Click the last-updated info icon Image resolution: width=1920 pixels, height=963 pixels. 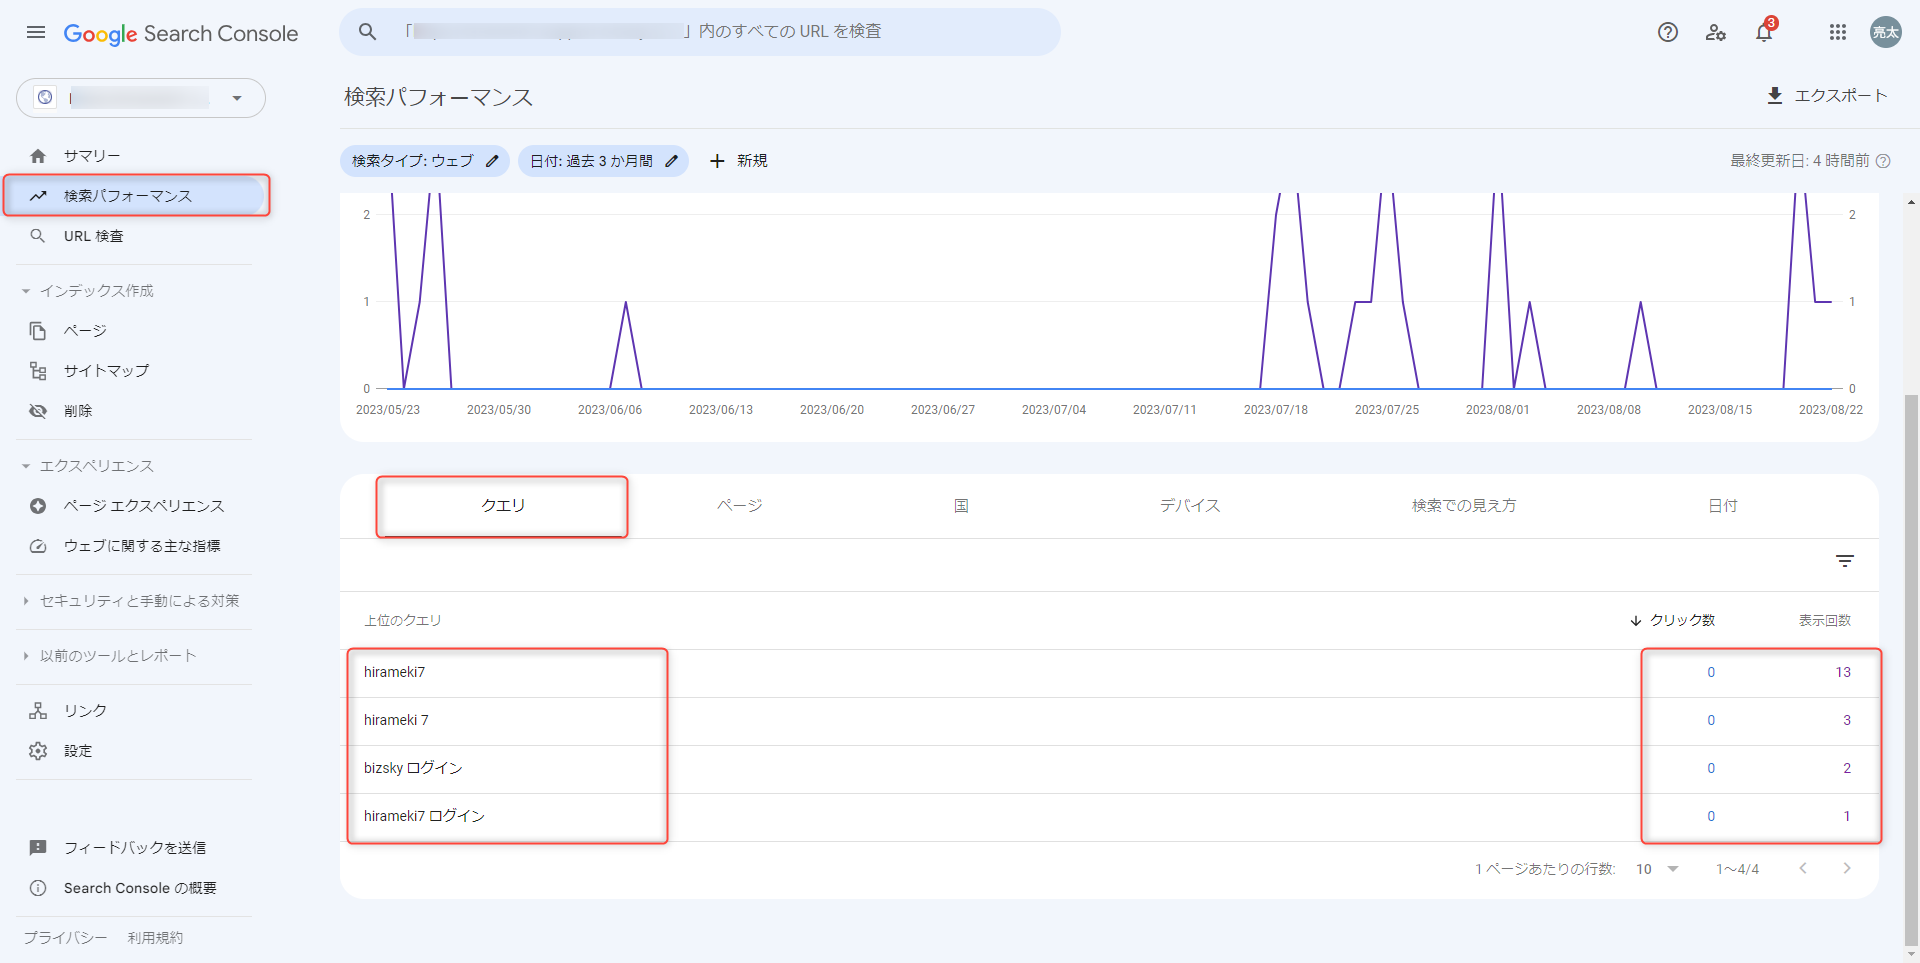[x=1883, y=161]
